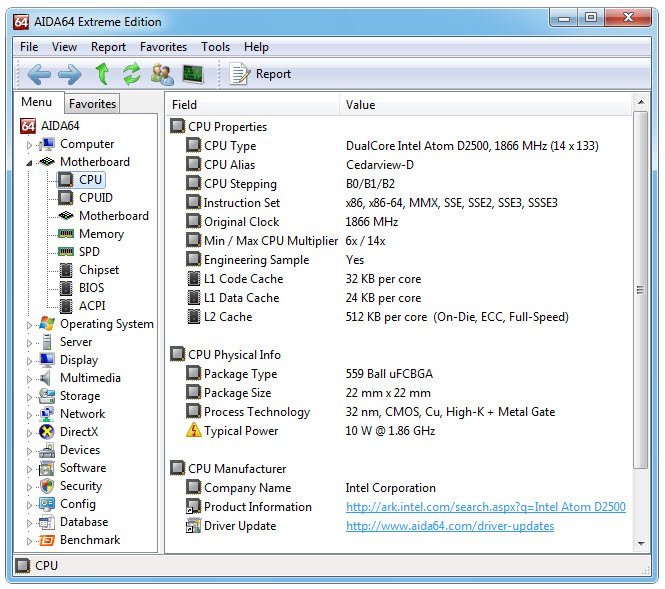The width and height of the screenshot is (665, 589).
Task: Open the Tools menu
Action: pyautogui.click(x=215, y=47)
